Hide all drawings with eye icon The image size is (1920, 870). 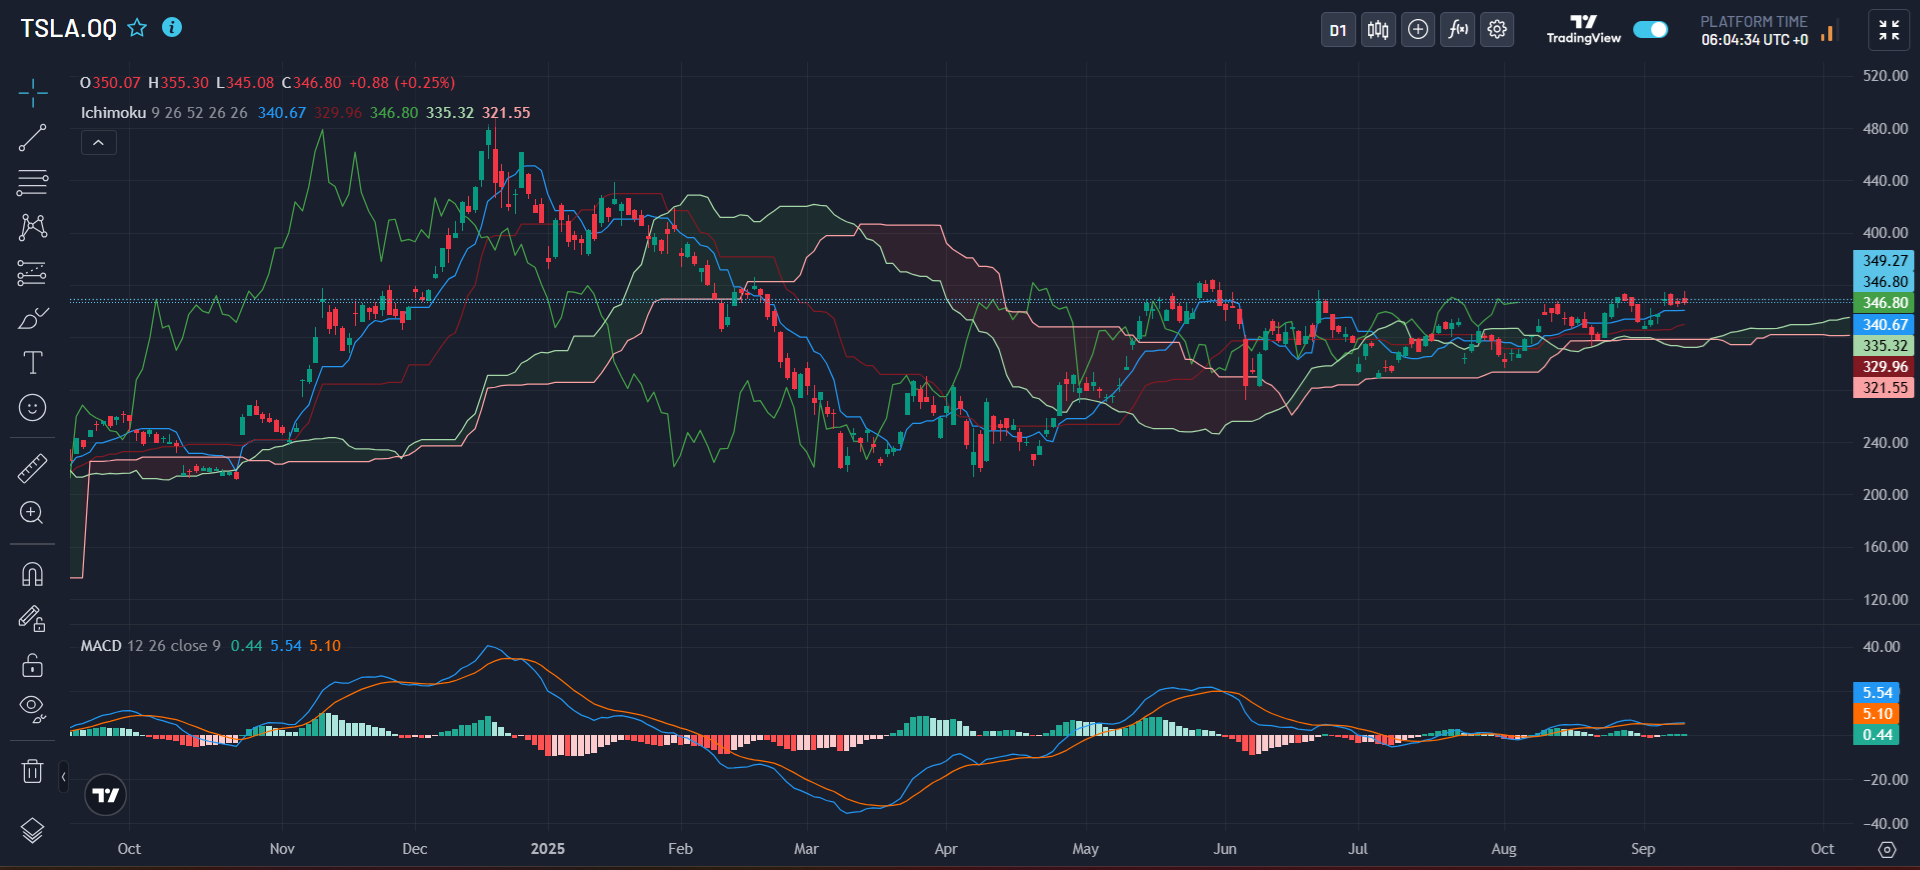click(32, 709)
